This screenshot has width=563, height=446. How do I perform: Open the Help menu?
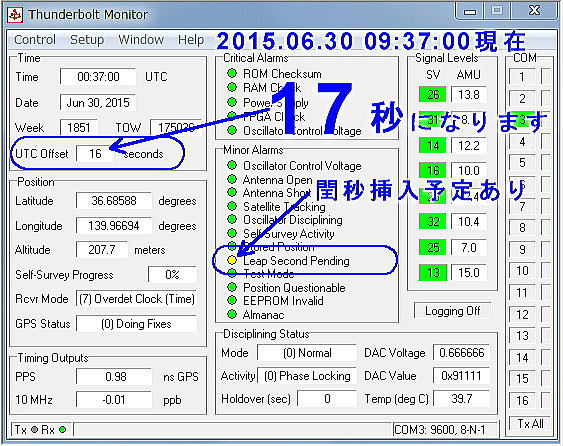pyautogui.click(x=191, y=40)
